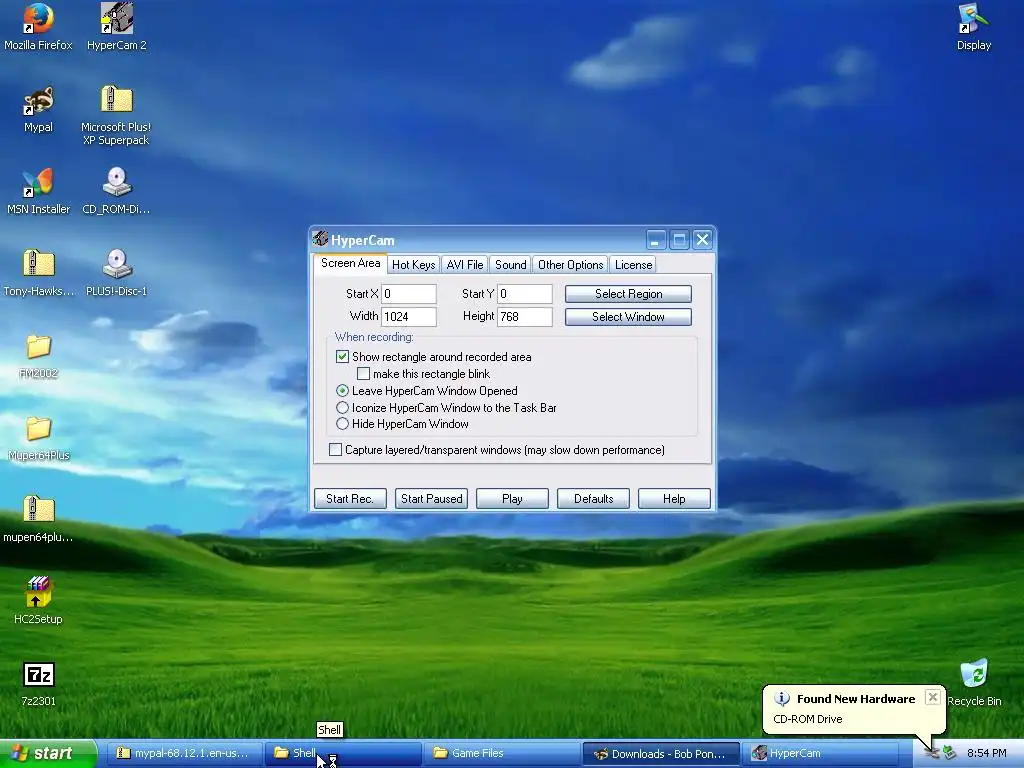The image size is (1024, 768).
Task: Switch to Shell folder taskbar button
Action: [x=343, y=754]
